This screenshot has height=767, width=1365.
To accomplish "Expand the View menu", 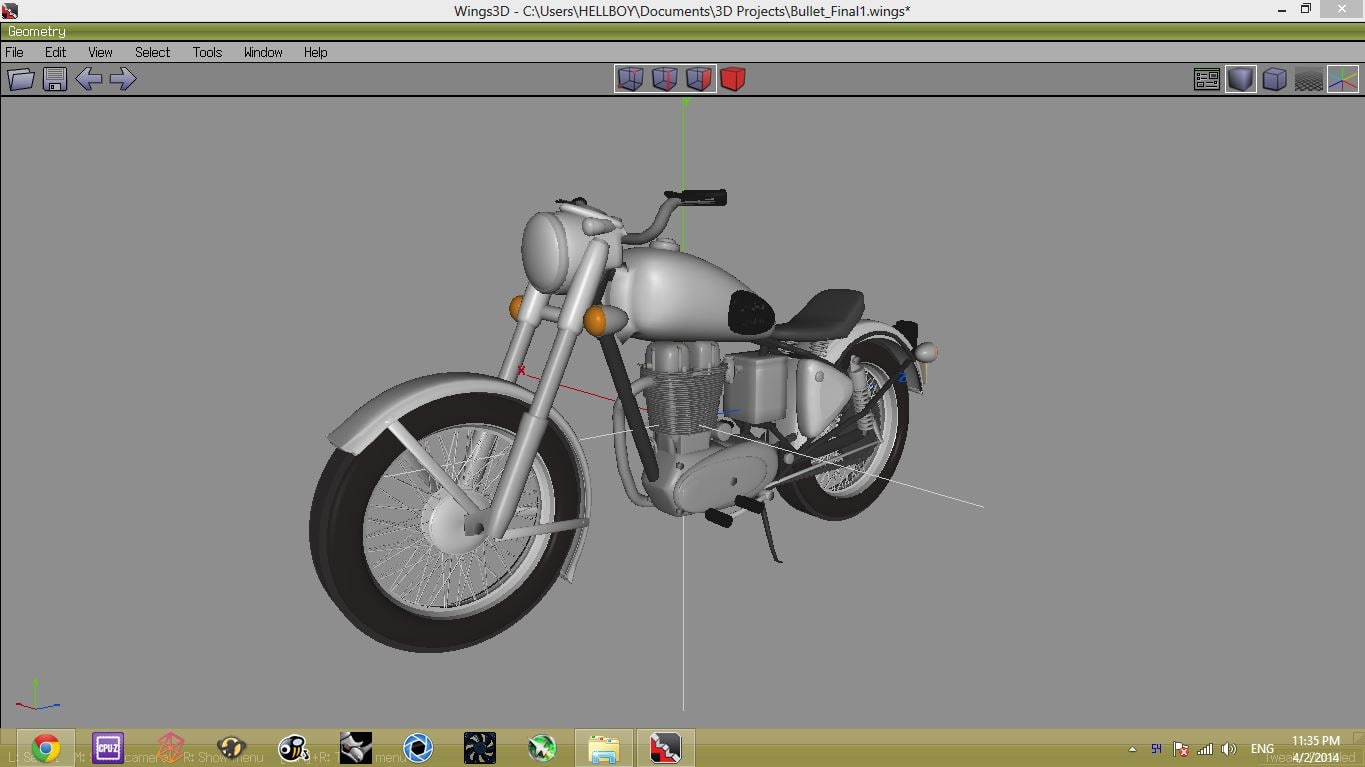I will 100,52.
